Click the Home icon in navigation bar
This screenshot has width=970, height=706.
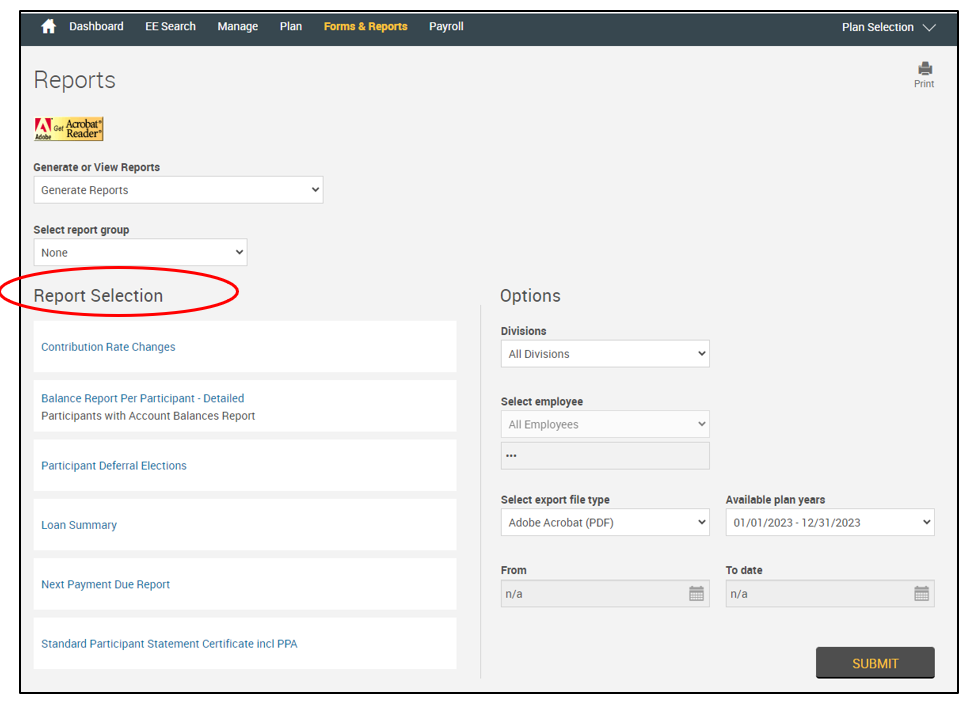[48, 27]
